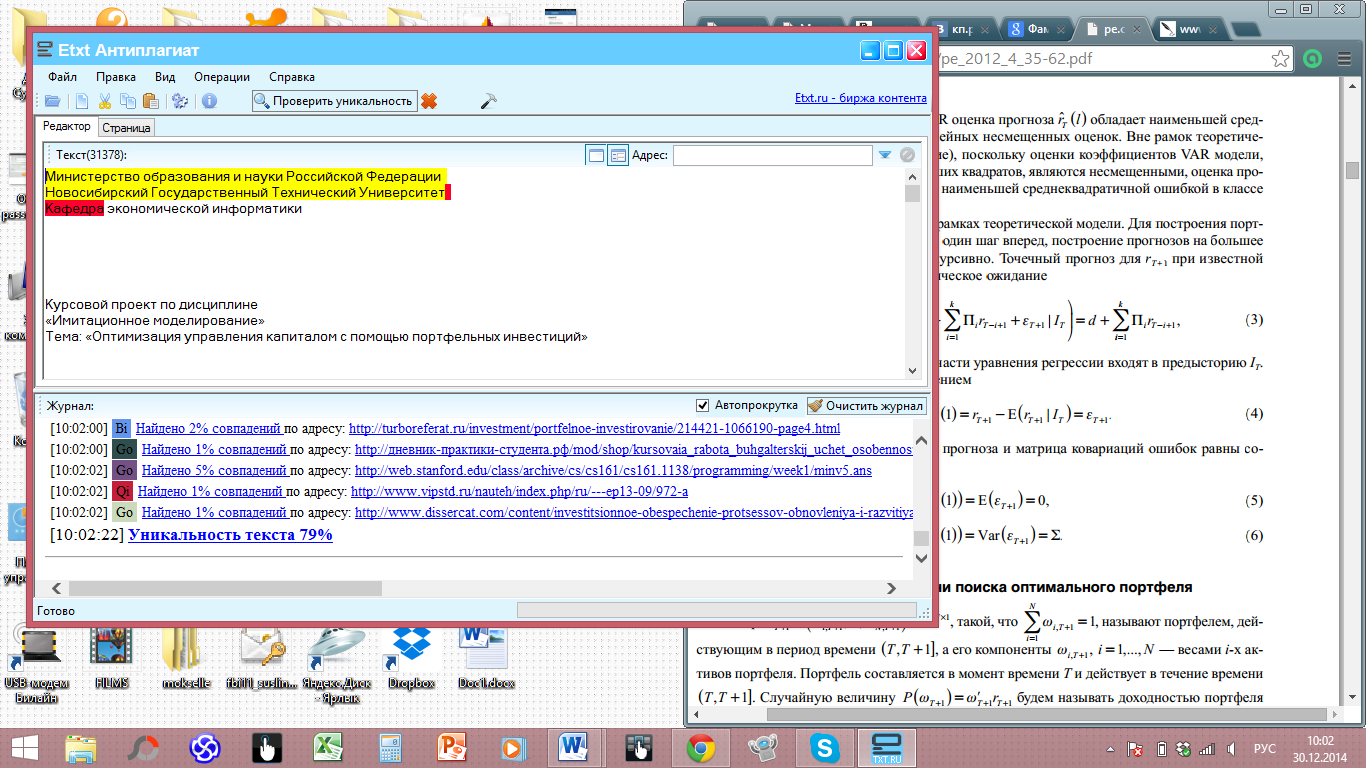Open the Файл menu

[x=62, y=77]
